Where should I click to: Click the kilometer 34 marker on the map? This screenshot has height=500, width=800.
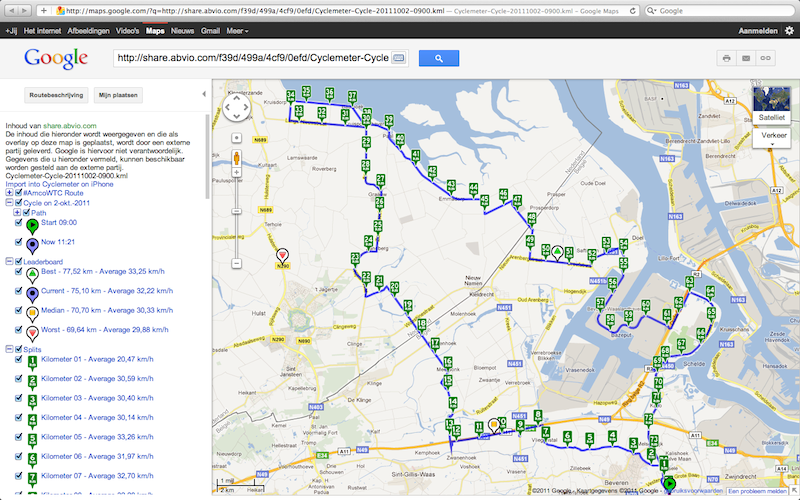[291, 97]
